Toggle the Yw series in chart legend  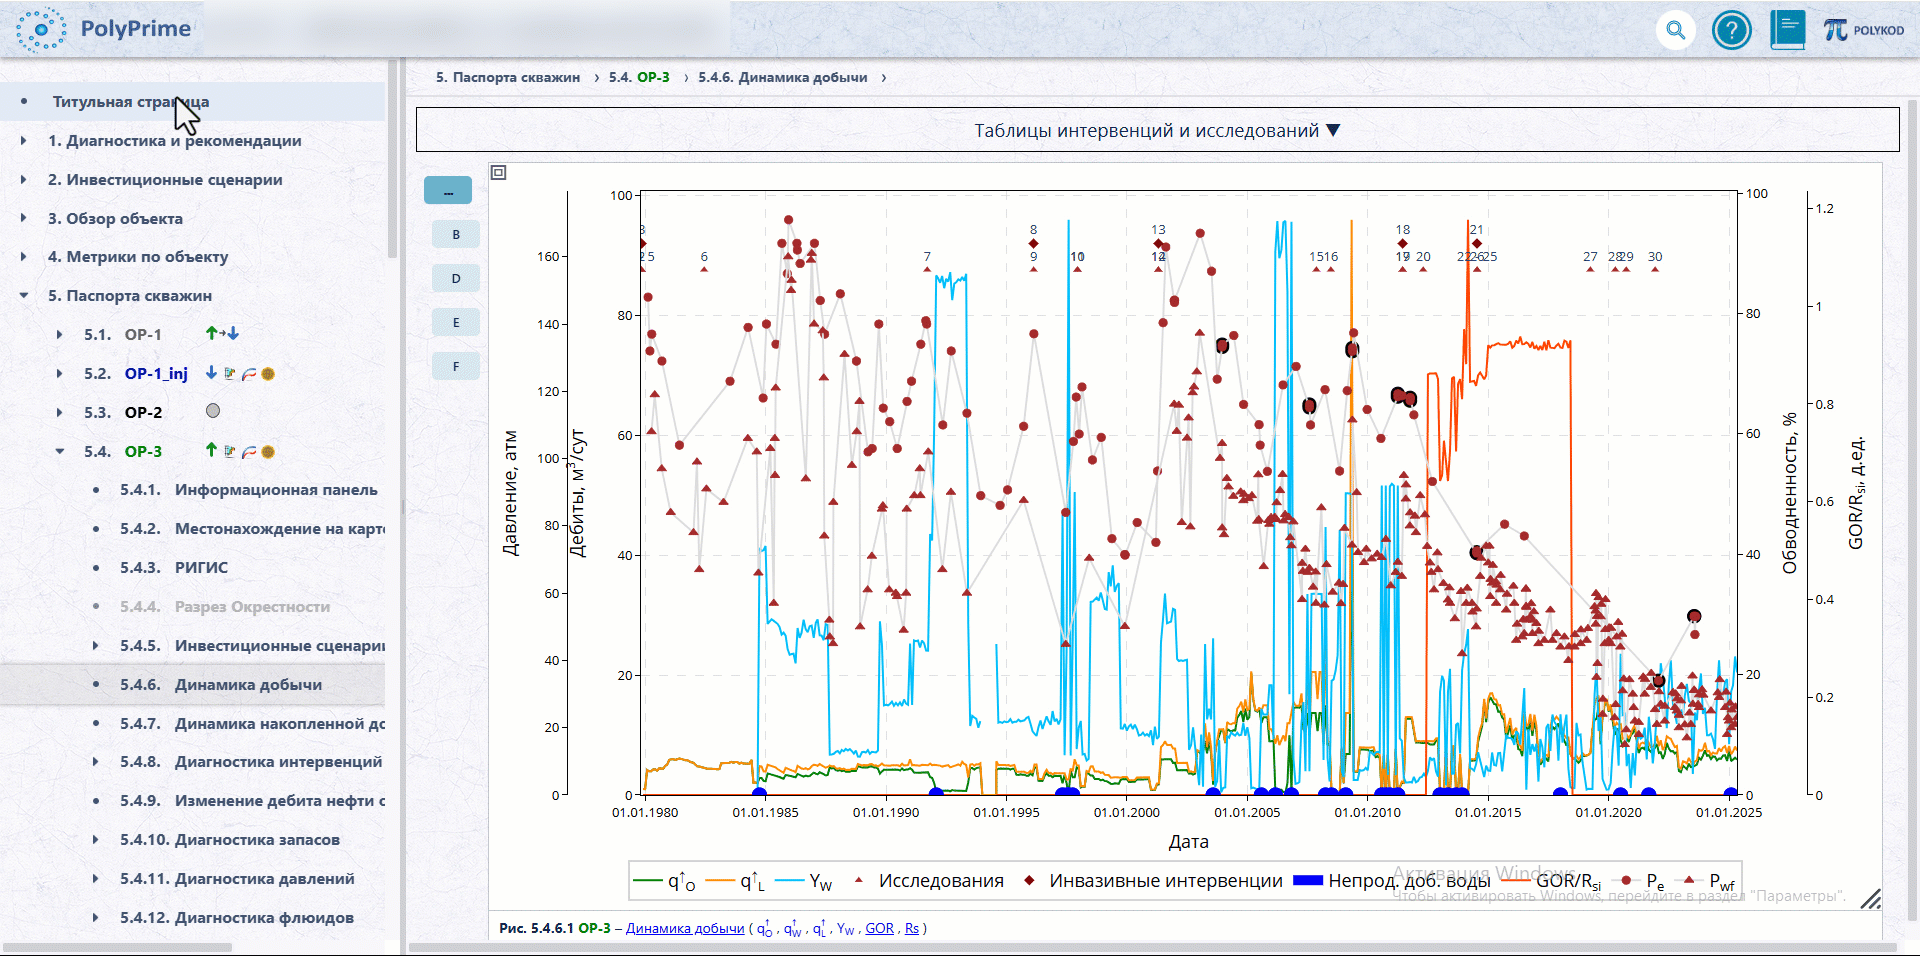click(x=804, y=881)
